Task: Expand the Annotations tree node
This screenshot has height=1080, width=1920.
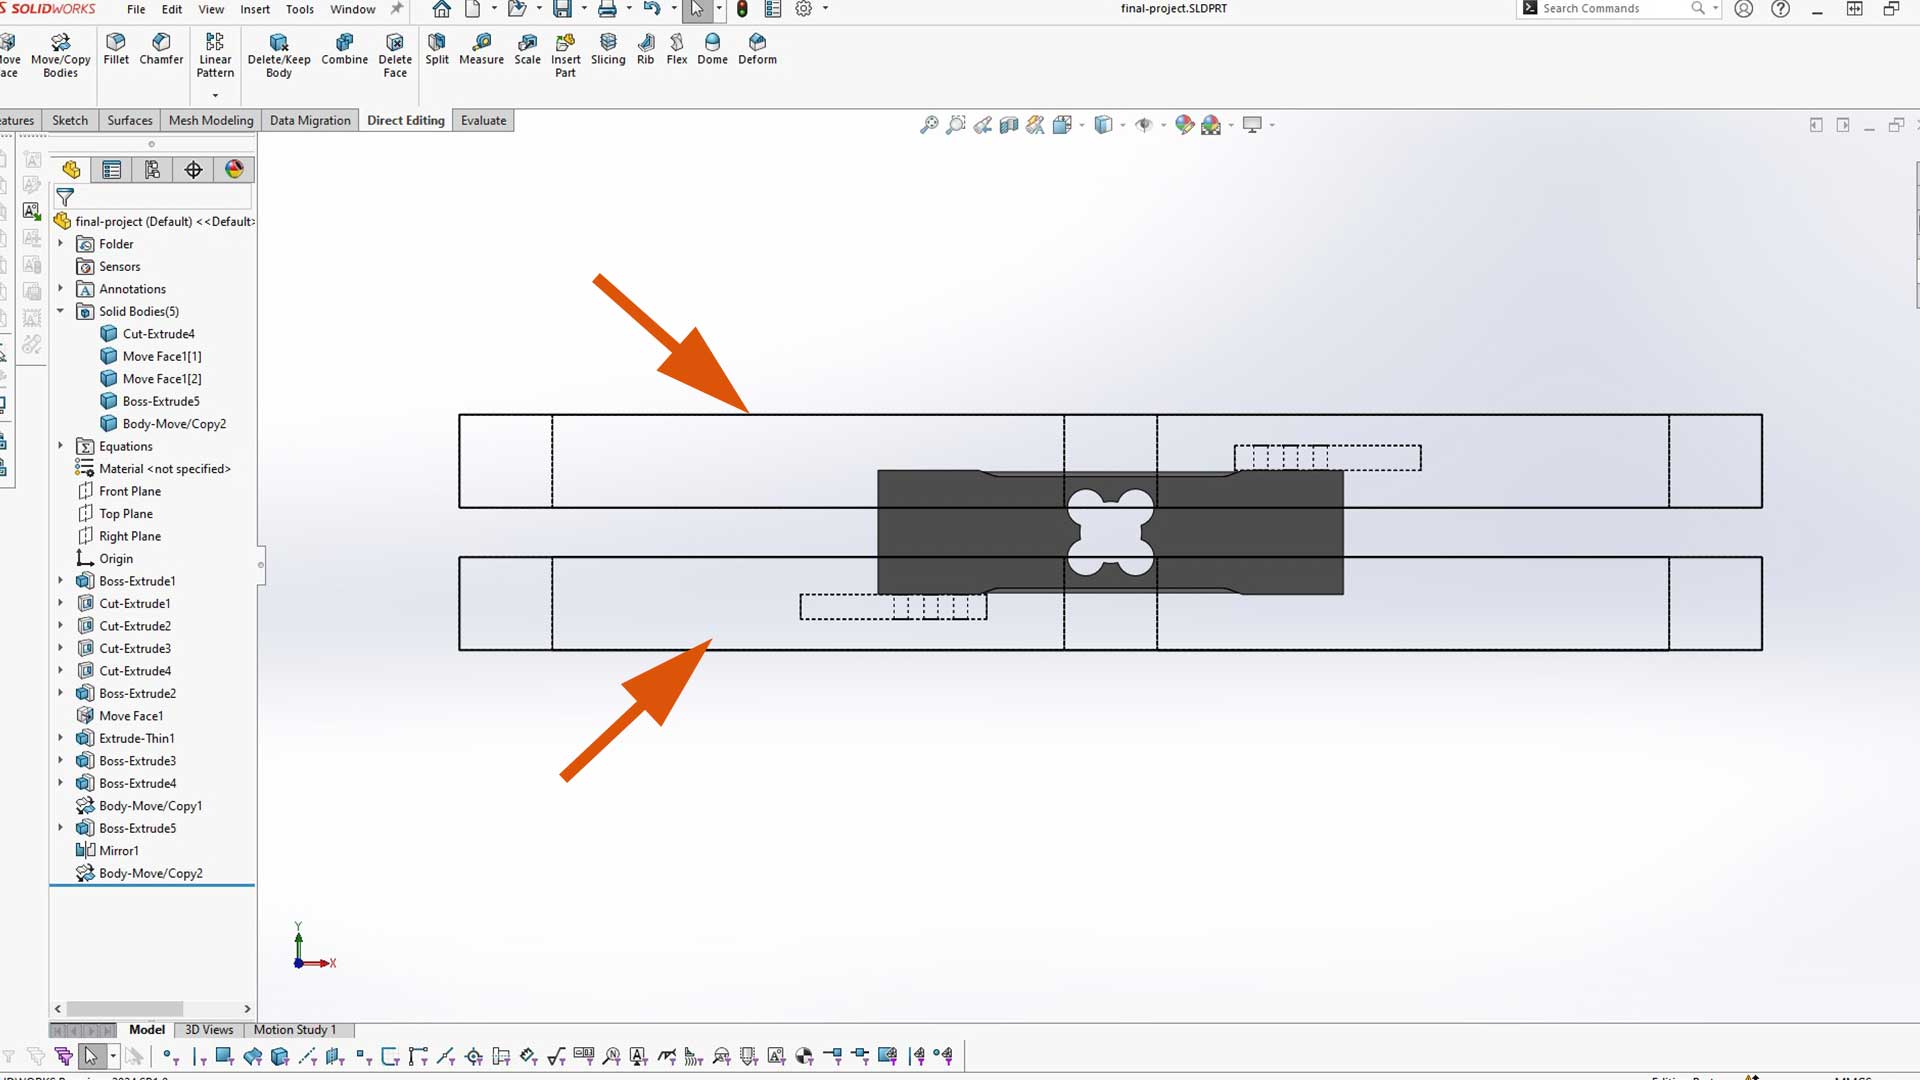Action: (60, 289)
